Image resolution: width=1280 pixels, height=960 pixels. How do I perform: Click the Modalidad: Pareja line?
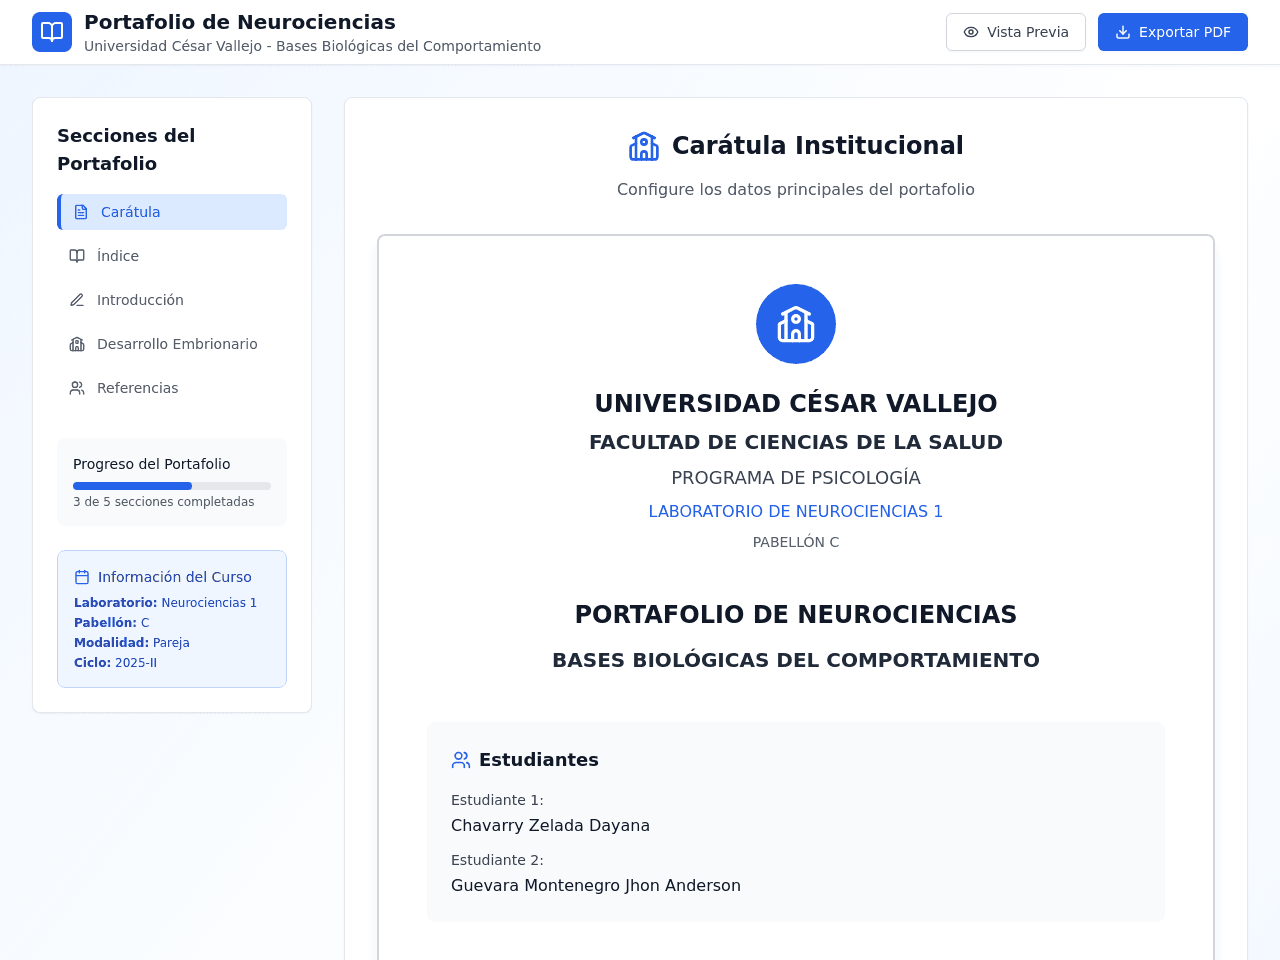click(132, 643)
